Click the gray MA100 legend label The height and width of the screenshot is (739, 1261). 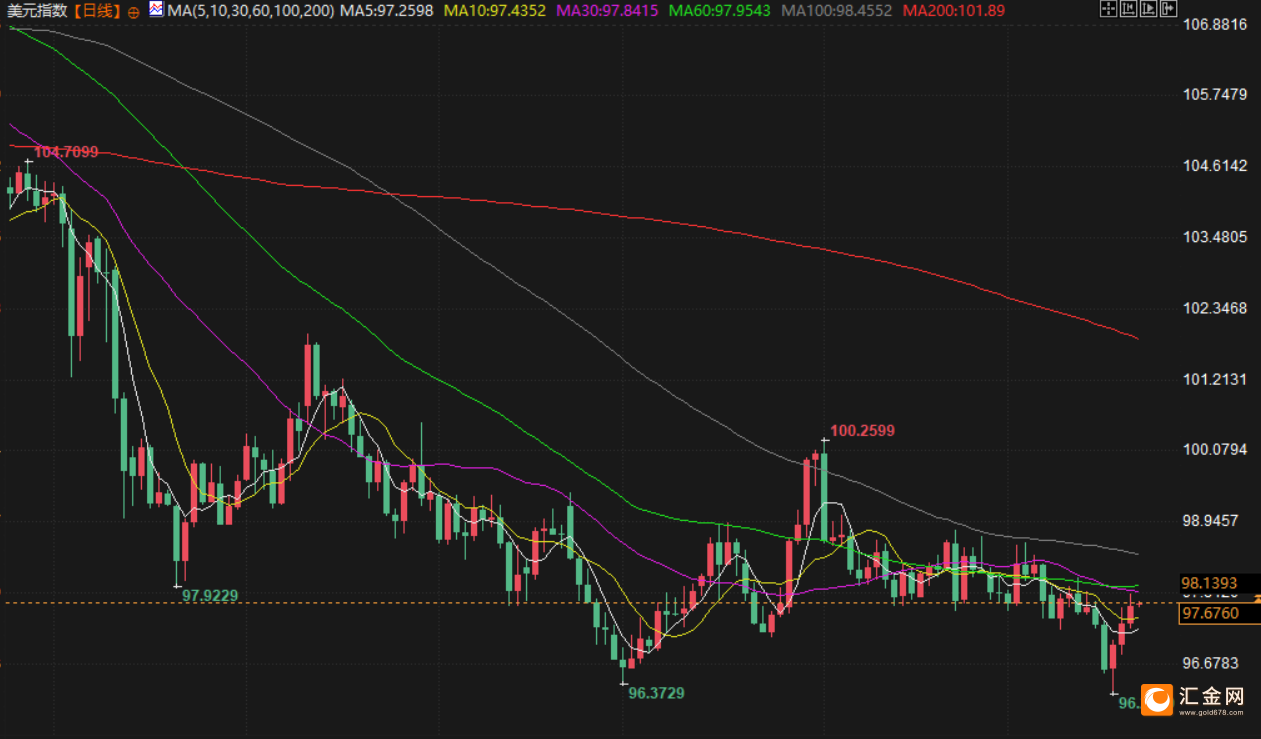pyautogui.click(x=836, y=11)
